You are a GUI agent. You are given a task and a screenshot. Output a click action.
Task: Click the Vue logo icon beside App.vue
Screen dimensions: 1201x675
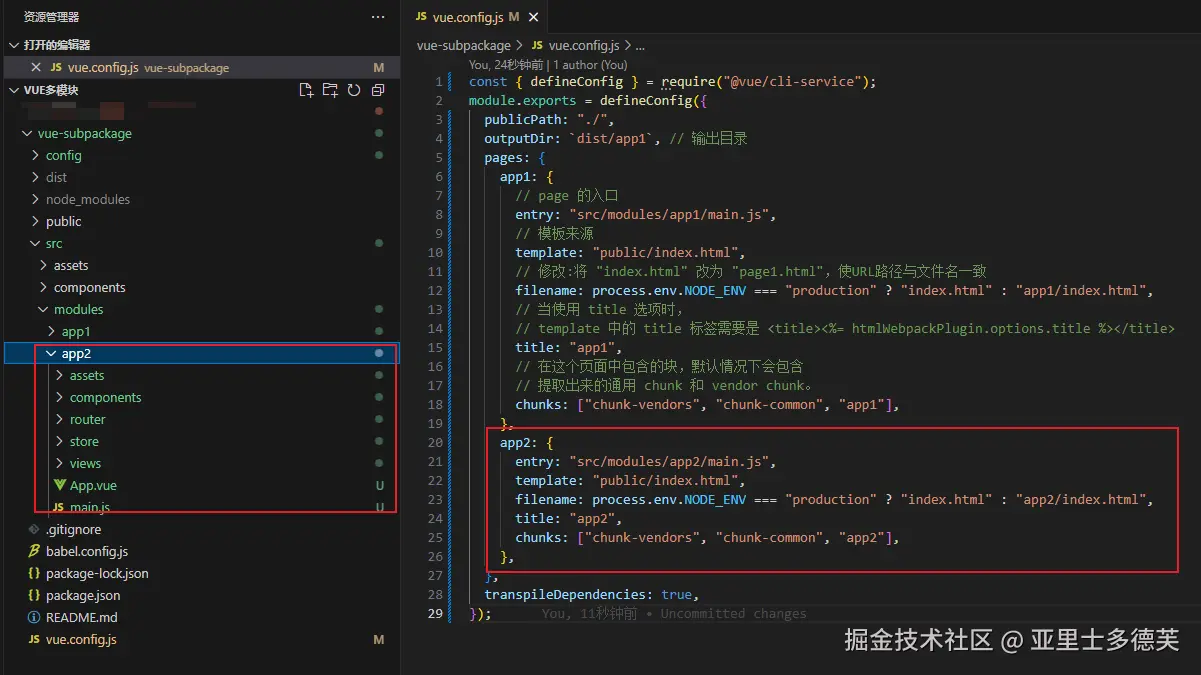tap(60, 485)
